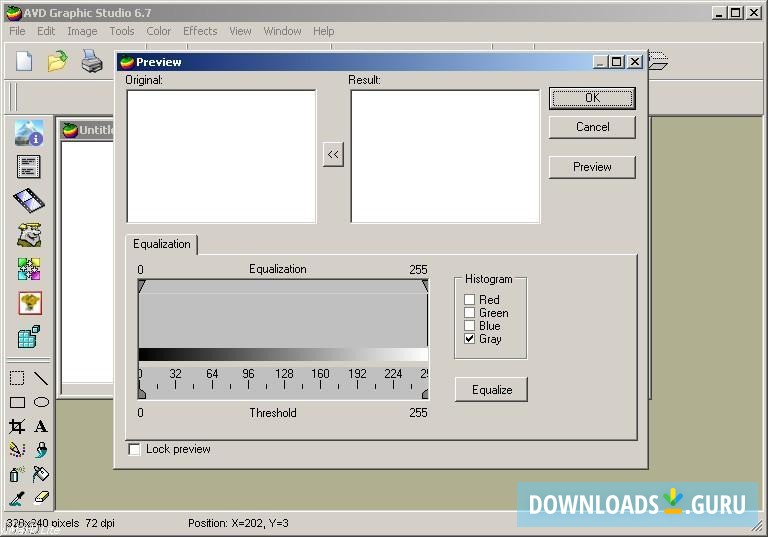Click the red-framed flower picture icon

(x=30, y=303)
